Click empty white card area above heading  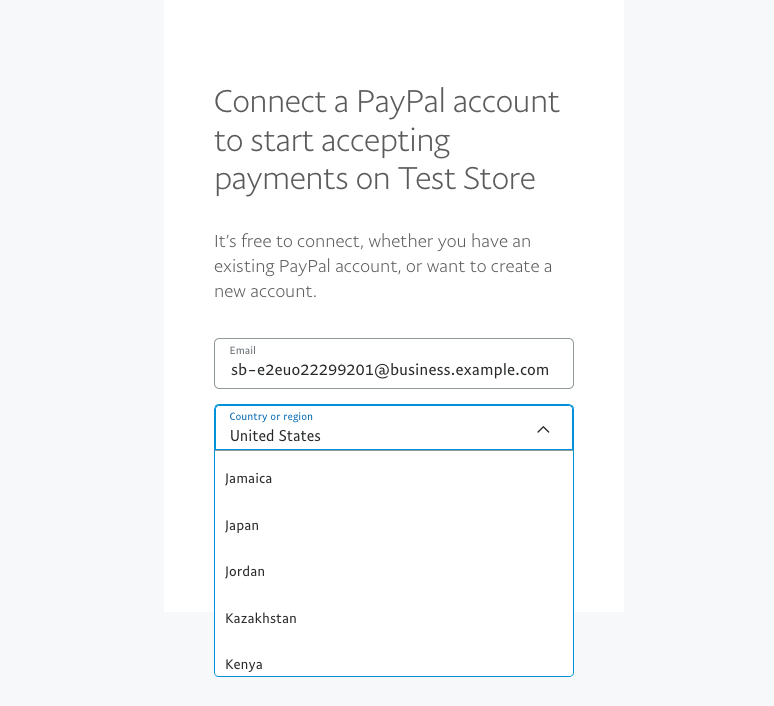click(x=393, y=40)
